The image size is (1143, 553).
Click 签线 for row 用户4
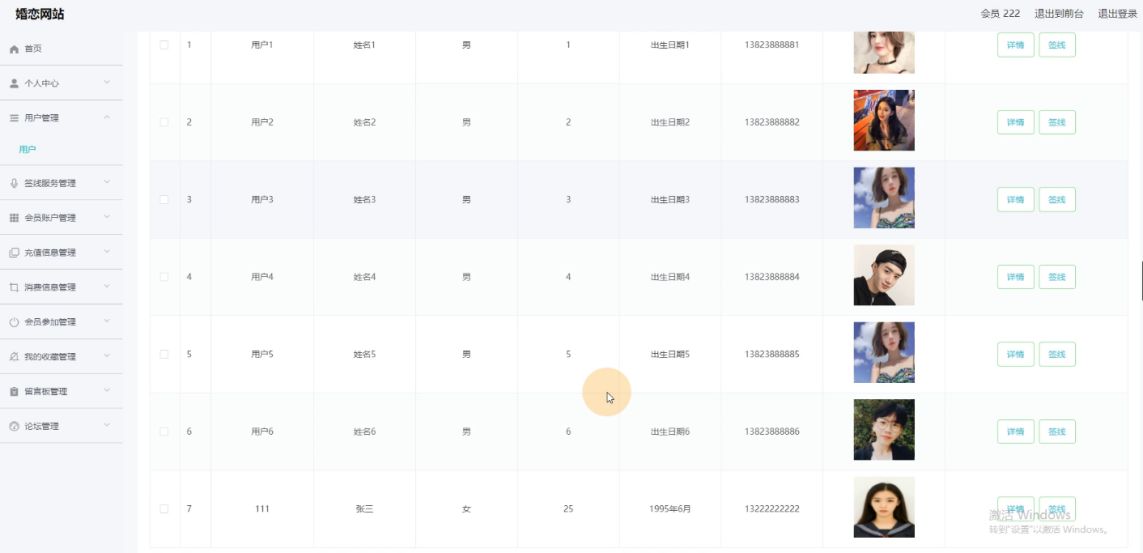pos(1057,277)
